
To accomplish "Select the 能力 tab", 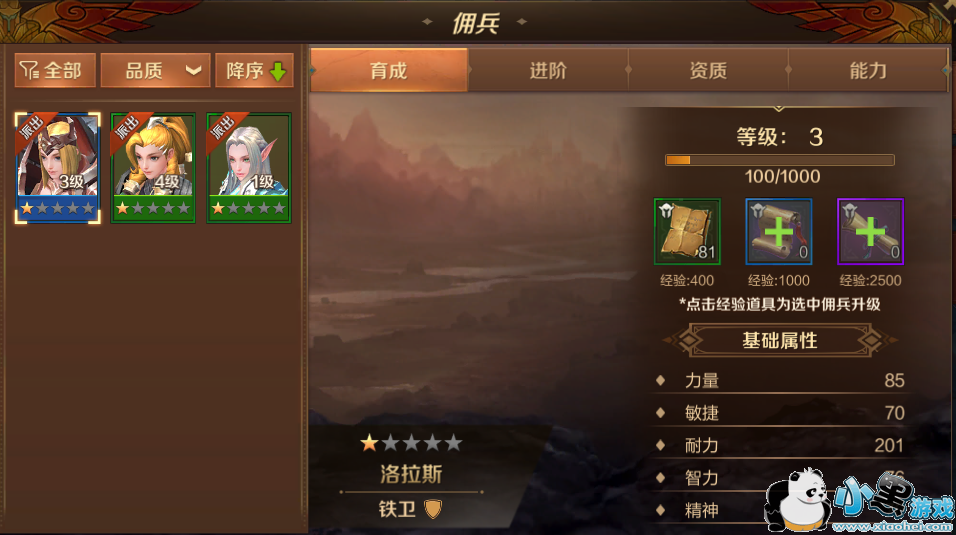I will pyautogui.click(x=868, y=71).
